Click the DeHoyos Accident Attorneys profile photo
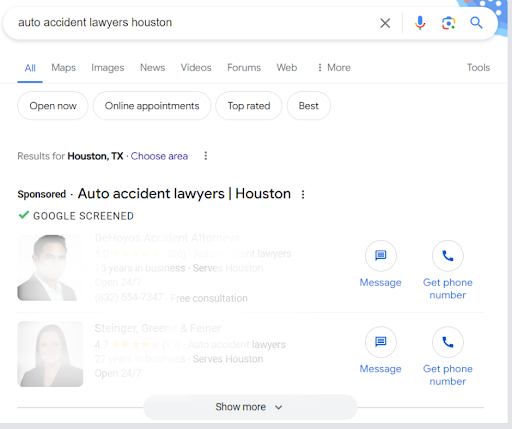 point(50,268)
